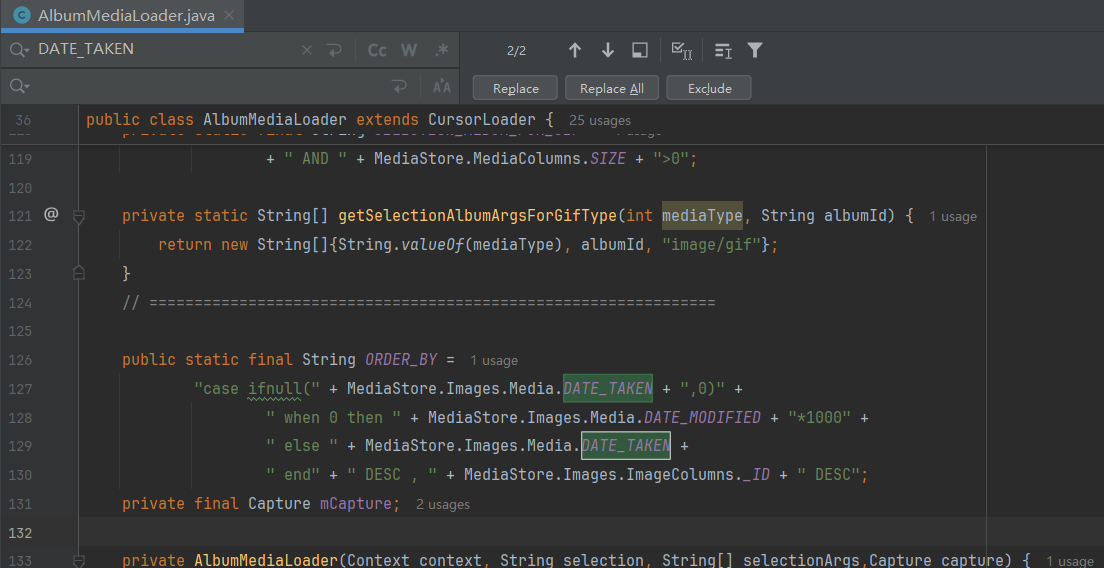Clear the DATE_TAKEN search text
Image resolution: width=1104 pixels, height=568 pixels.
click(307, 50)
